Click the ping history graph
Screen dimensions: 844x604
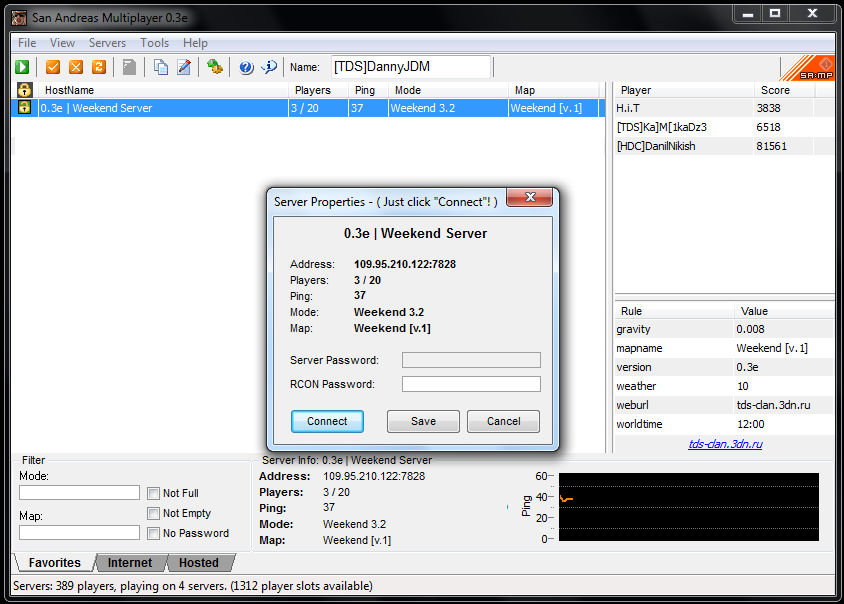tap(689, 507)
